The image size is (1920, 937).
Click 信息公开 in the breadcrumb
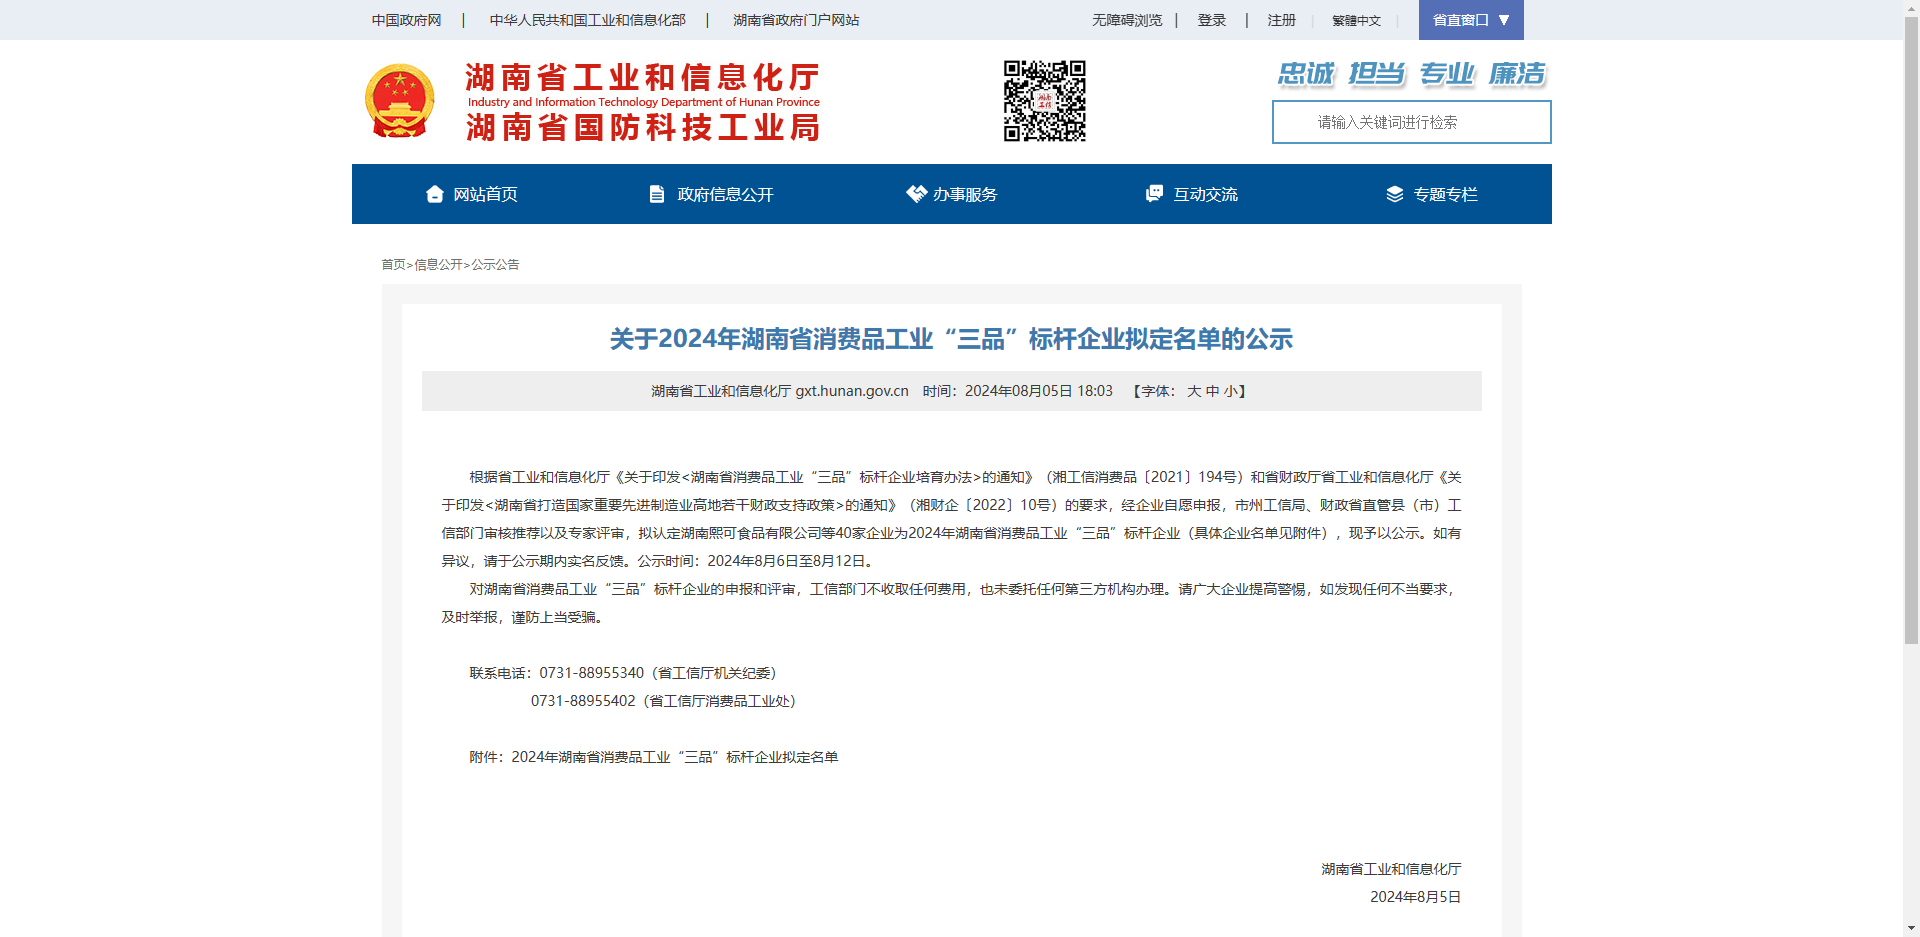coord(438,264)
